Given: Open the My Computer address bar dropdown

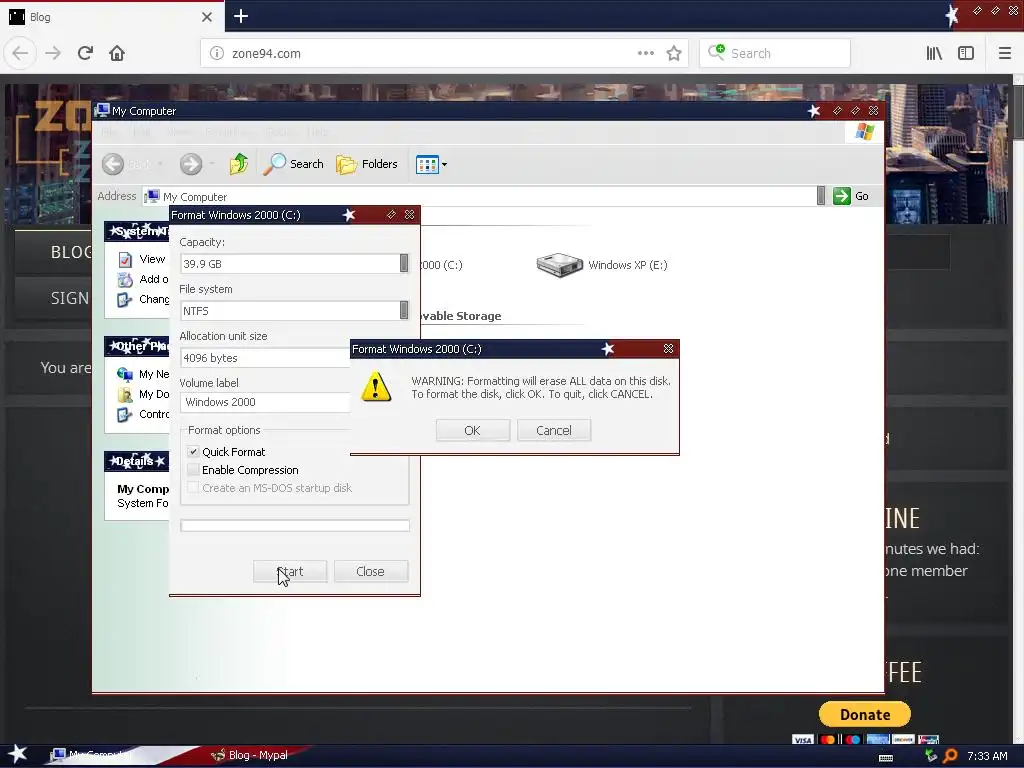Looking at the screenshot, I should [x=821, y=196].
